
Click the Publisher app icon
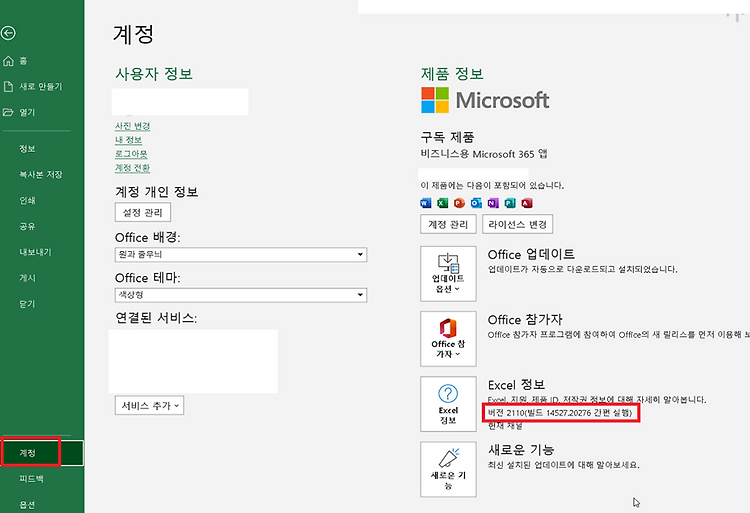(510, 203)
